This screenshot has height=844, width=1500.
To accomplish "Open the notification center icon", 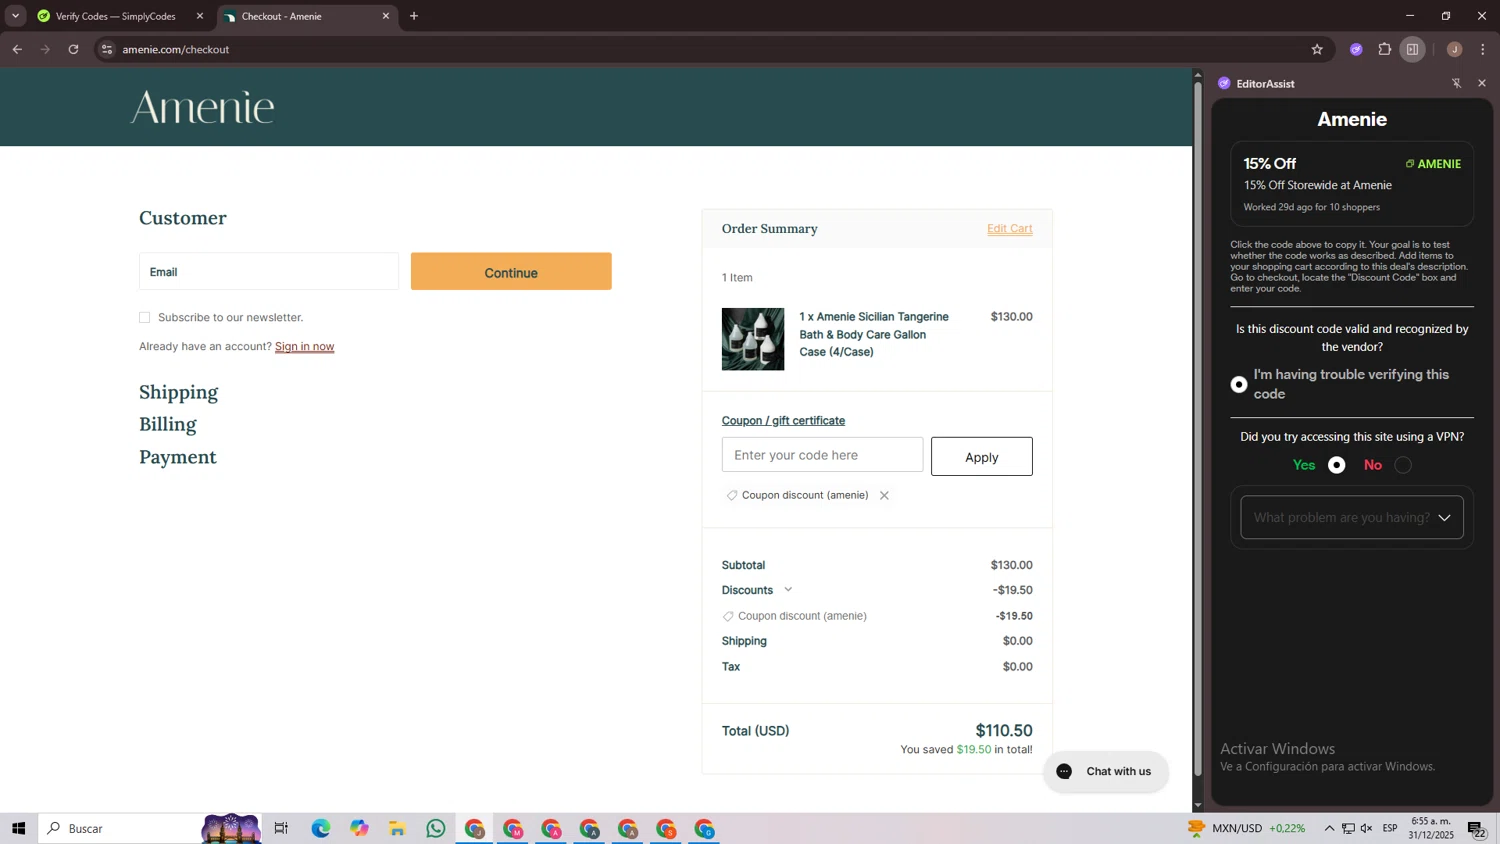I will tap(1477, 829).
